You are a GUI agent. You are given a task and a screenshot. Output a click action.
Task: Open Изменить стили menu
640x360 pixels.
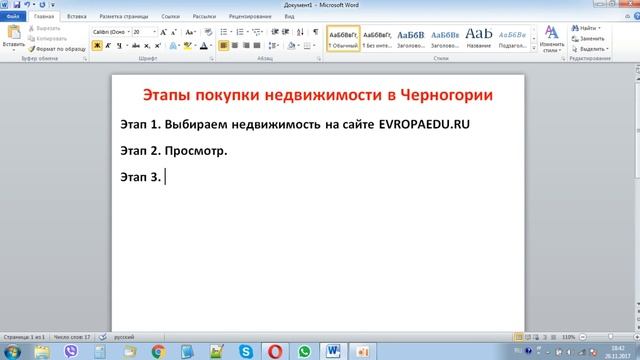[x=551, y=39]
